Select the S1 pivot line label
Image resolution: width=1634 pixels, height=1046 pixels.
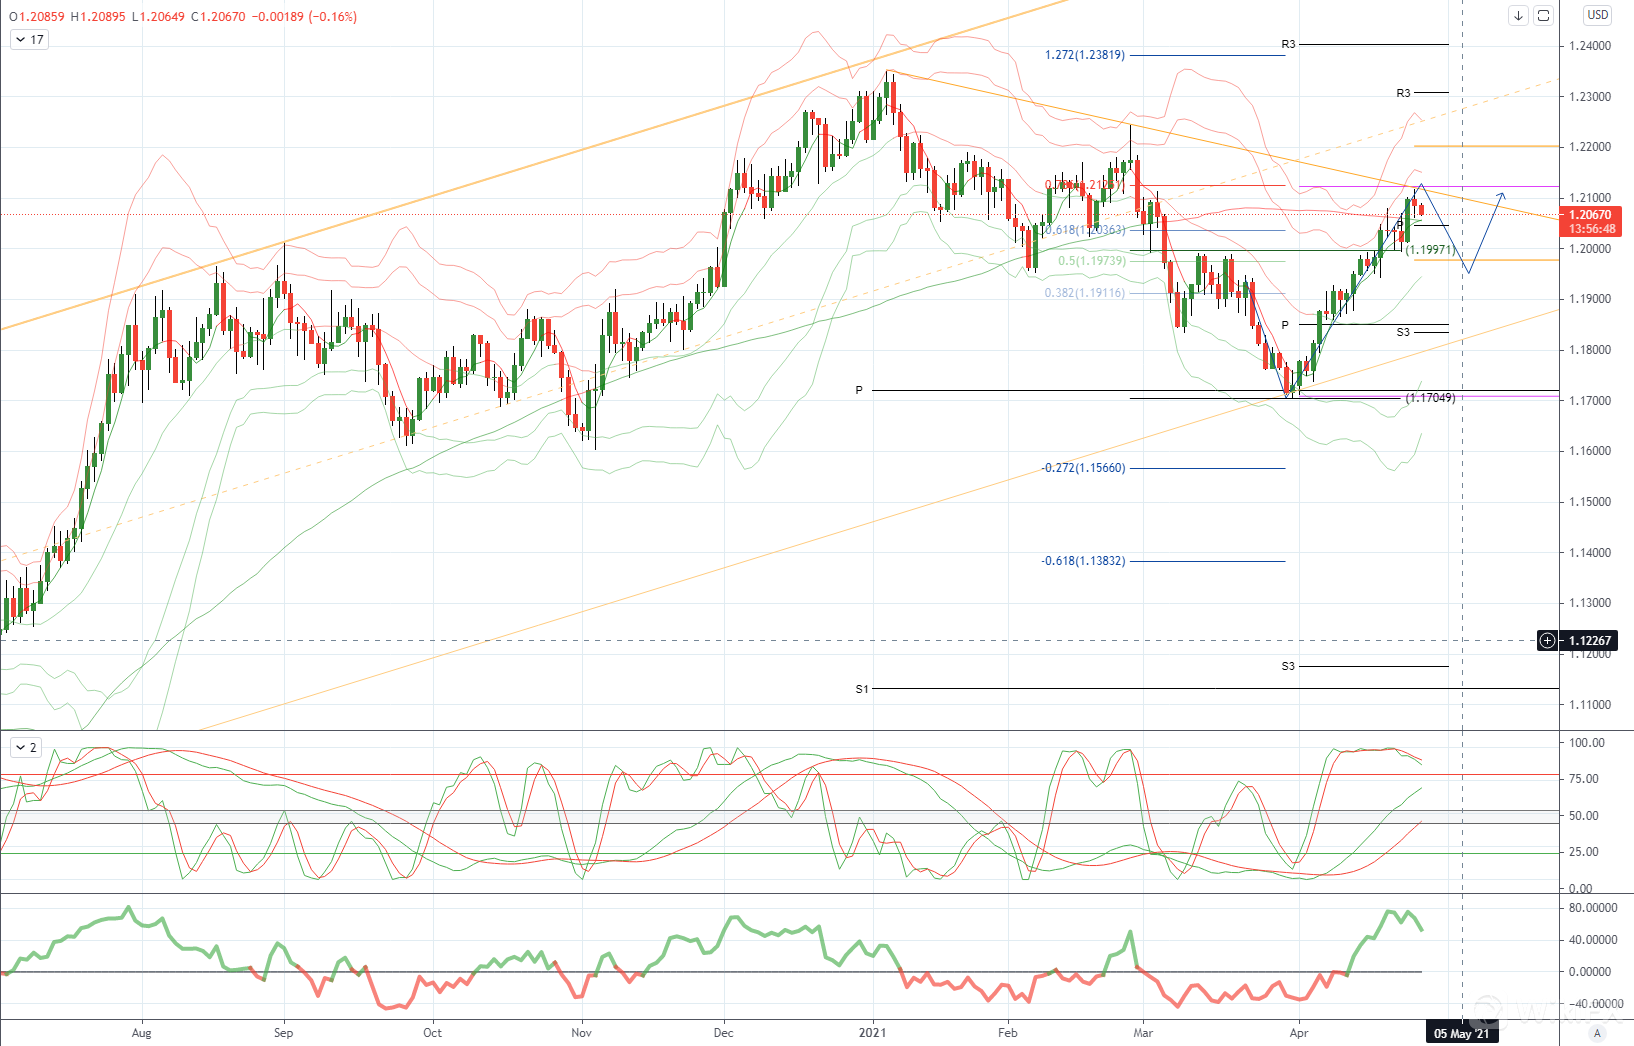pyautogui.click(x=862, y=689)
